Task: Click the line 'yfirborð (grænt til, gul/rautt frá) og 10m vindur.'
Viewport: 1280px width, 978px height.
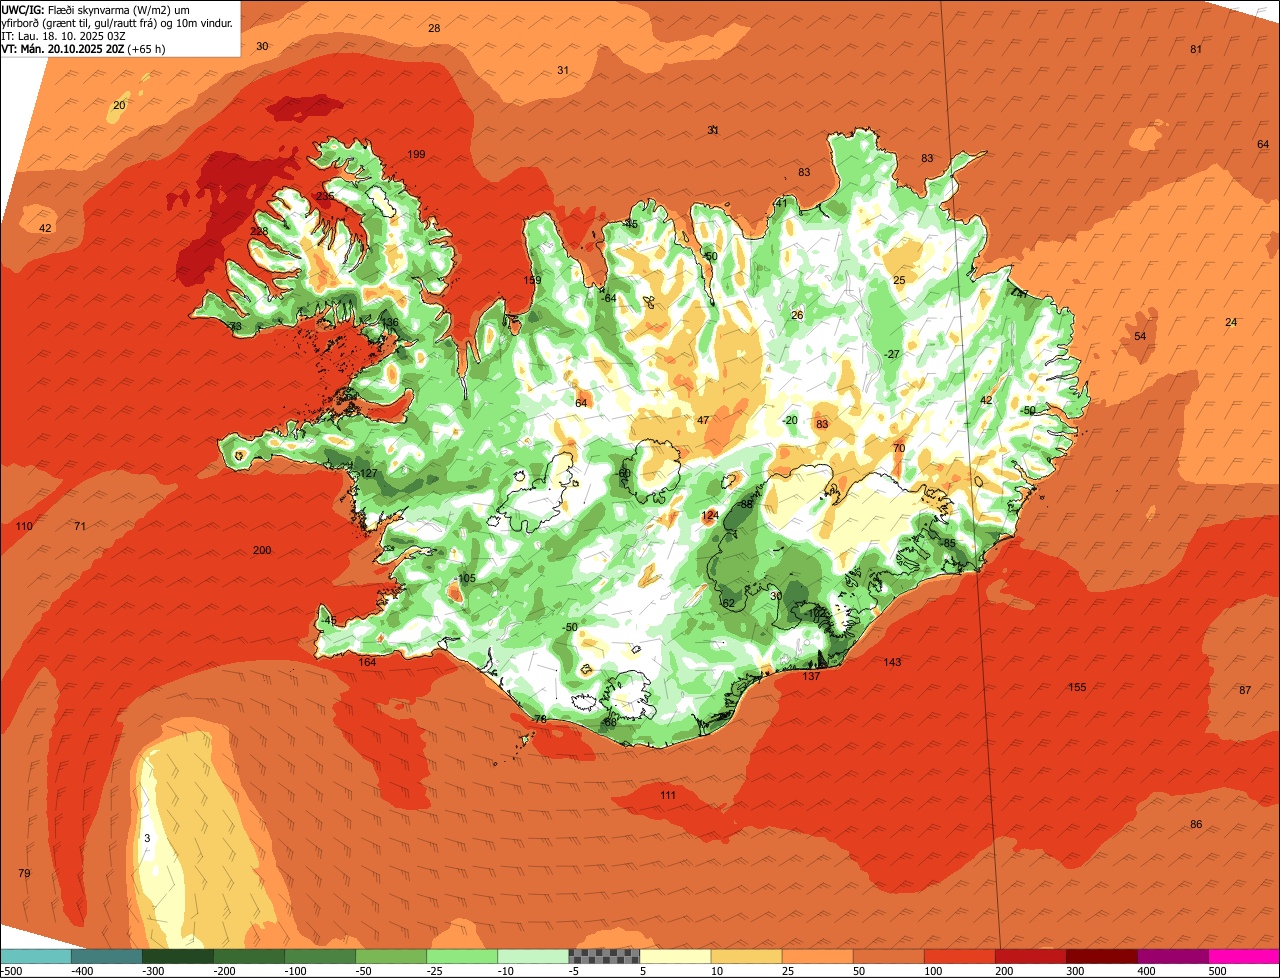Action: (x=118, y=22)
